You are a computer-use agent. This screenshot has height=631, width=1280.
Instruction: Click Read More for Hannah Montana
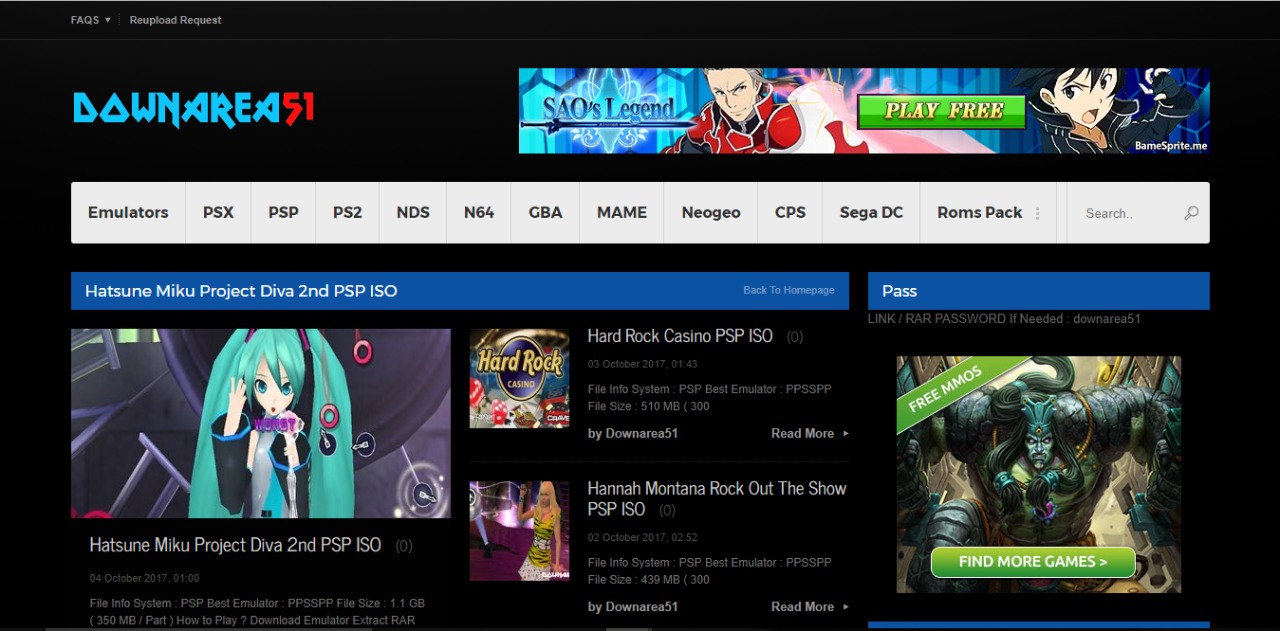pos(810,607)
